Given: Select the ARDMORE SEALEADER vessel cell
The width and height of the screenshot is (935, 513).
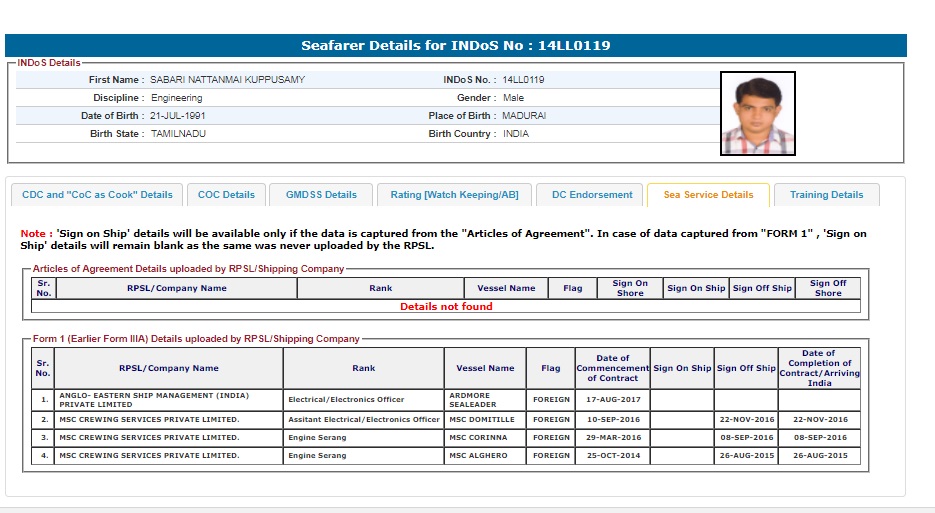Looking at the screenshot, I should click(485, 399).
